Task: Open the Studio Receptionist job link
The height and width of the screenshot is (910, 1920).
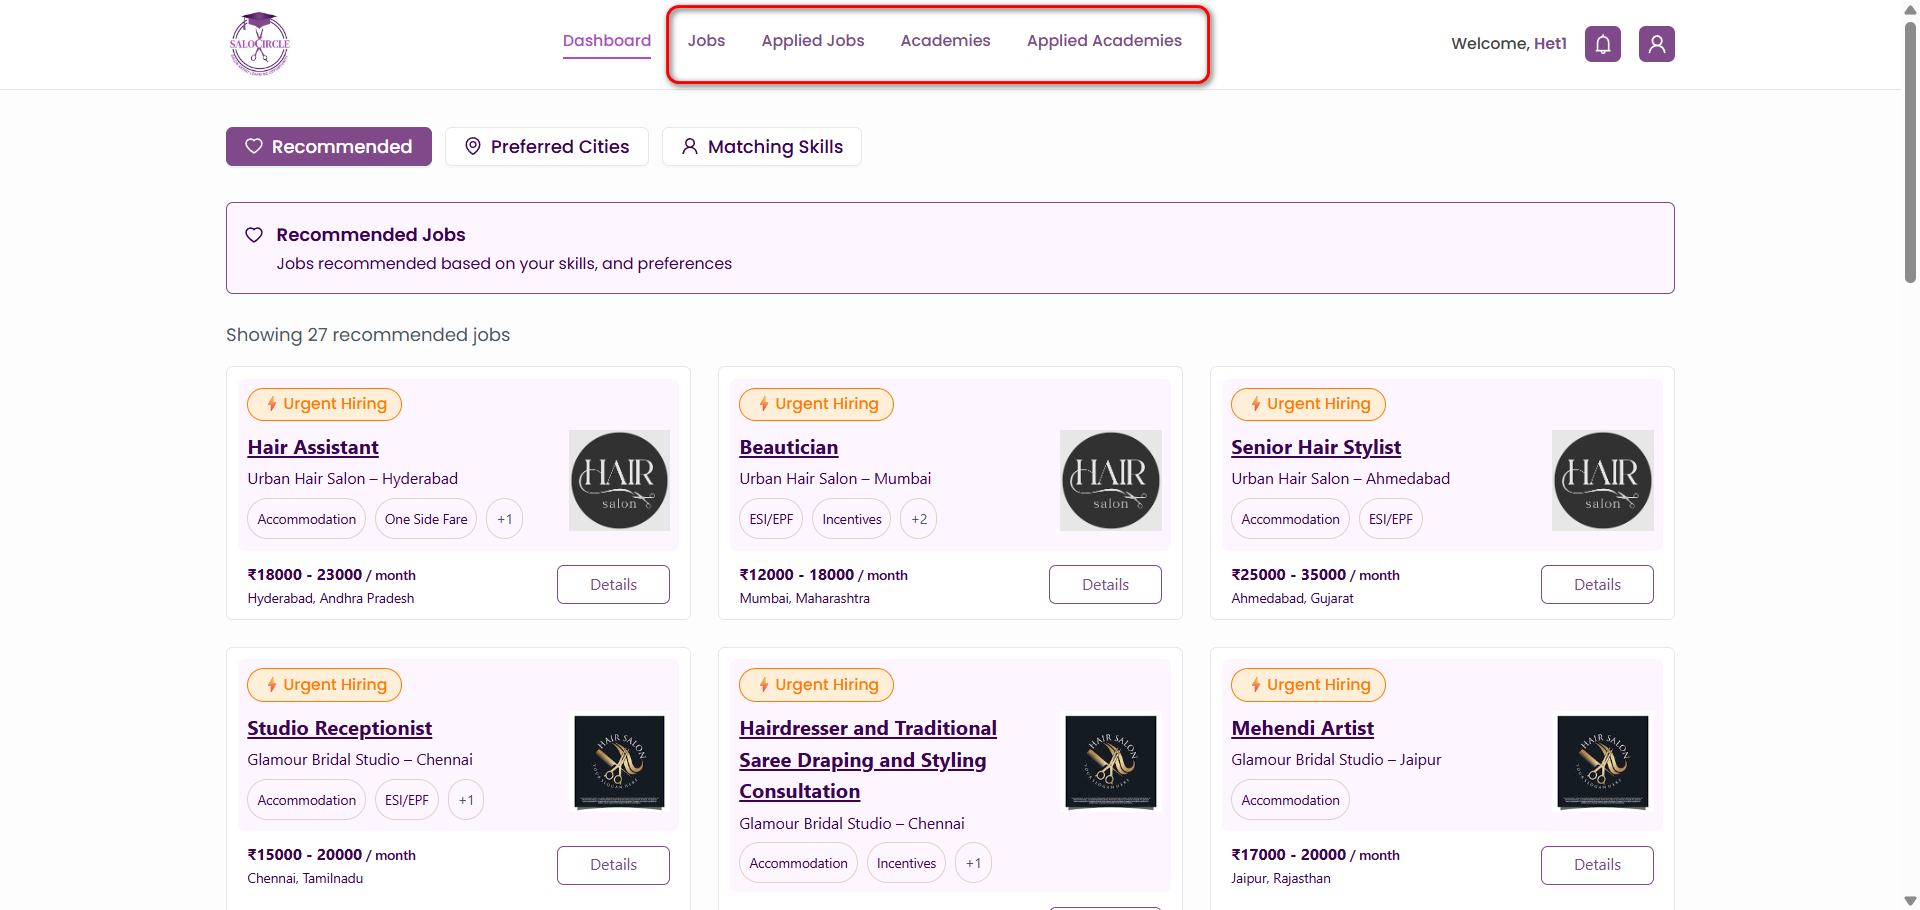Action: pyautogui.click(x=340, y=728)
